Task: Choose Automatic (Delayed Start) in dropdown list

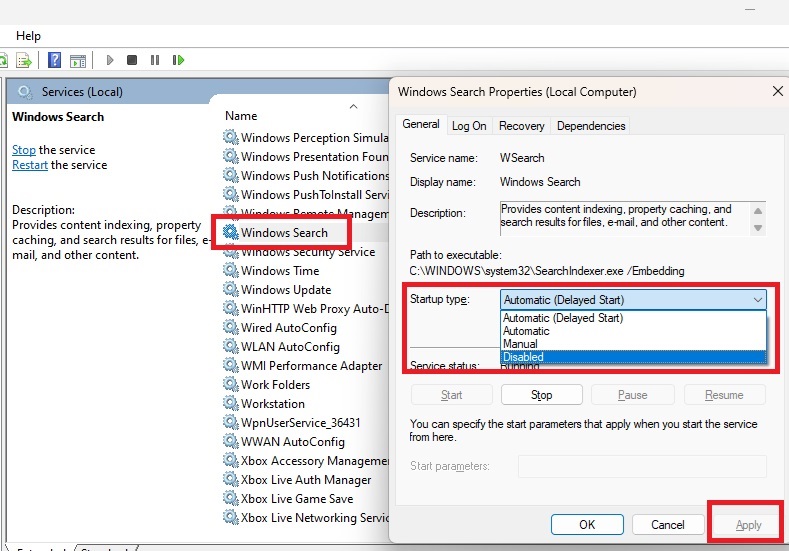Action: [634, 318]
